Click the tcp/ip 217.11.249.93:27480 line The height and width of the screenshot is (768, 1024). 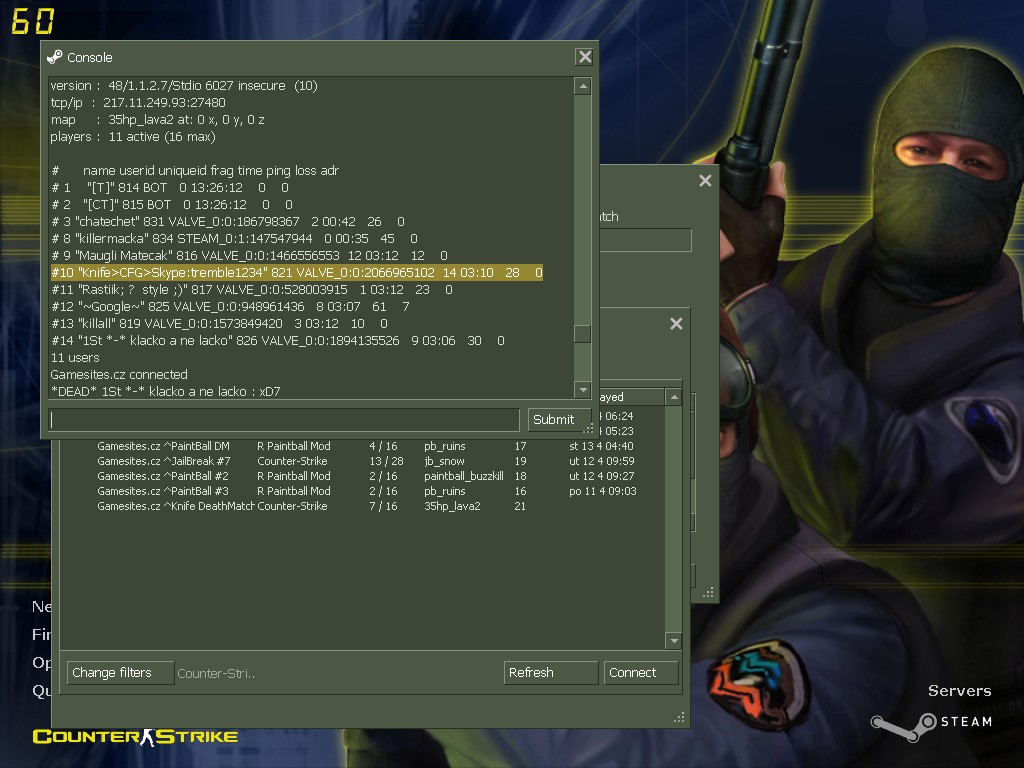[x=138, y=103]
